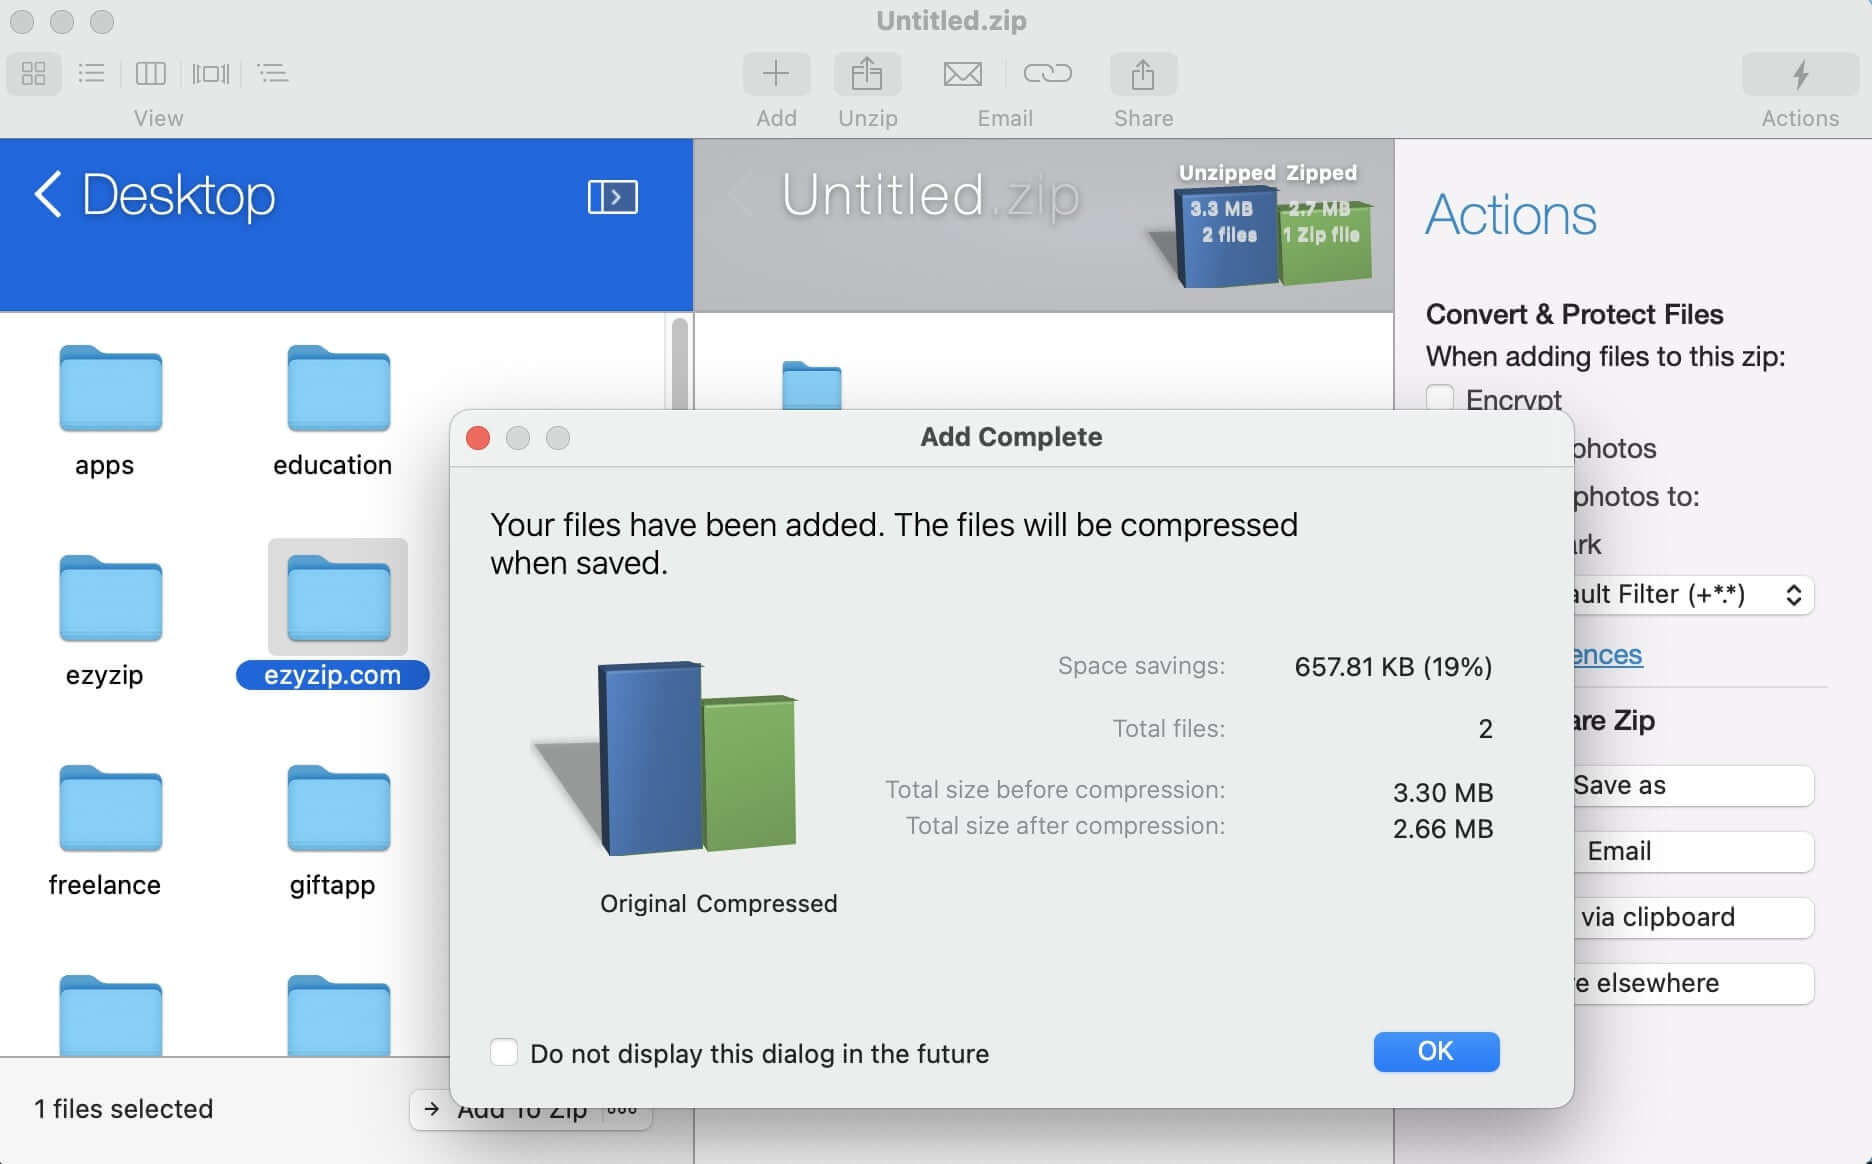This screenshot has width=1872, height=1164.
Task: Go back using the Desktop chevron
Action: click(47, 194)
